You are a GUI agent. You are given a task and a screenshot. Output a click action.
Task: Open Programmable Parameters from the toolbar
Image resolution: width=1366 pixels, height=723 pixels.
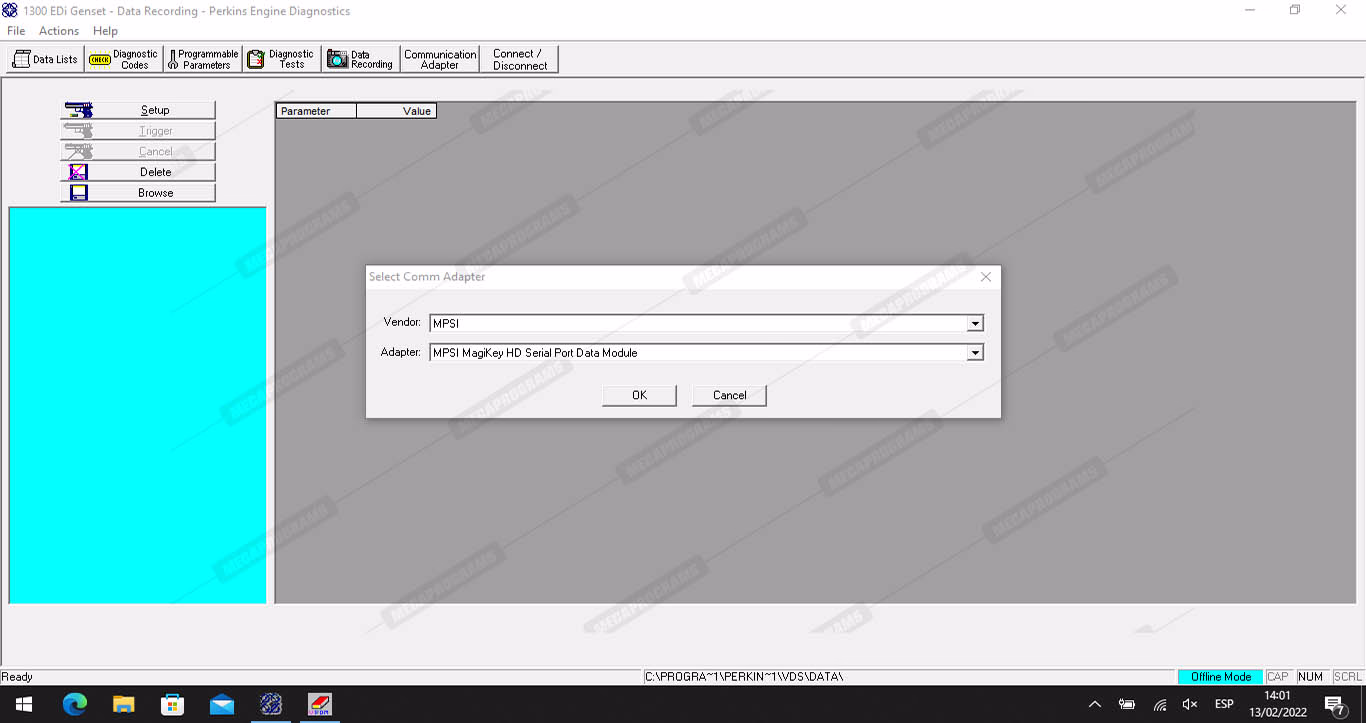coord(203,60)
